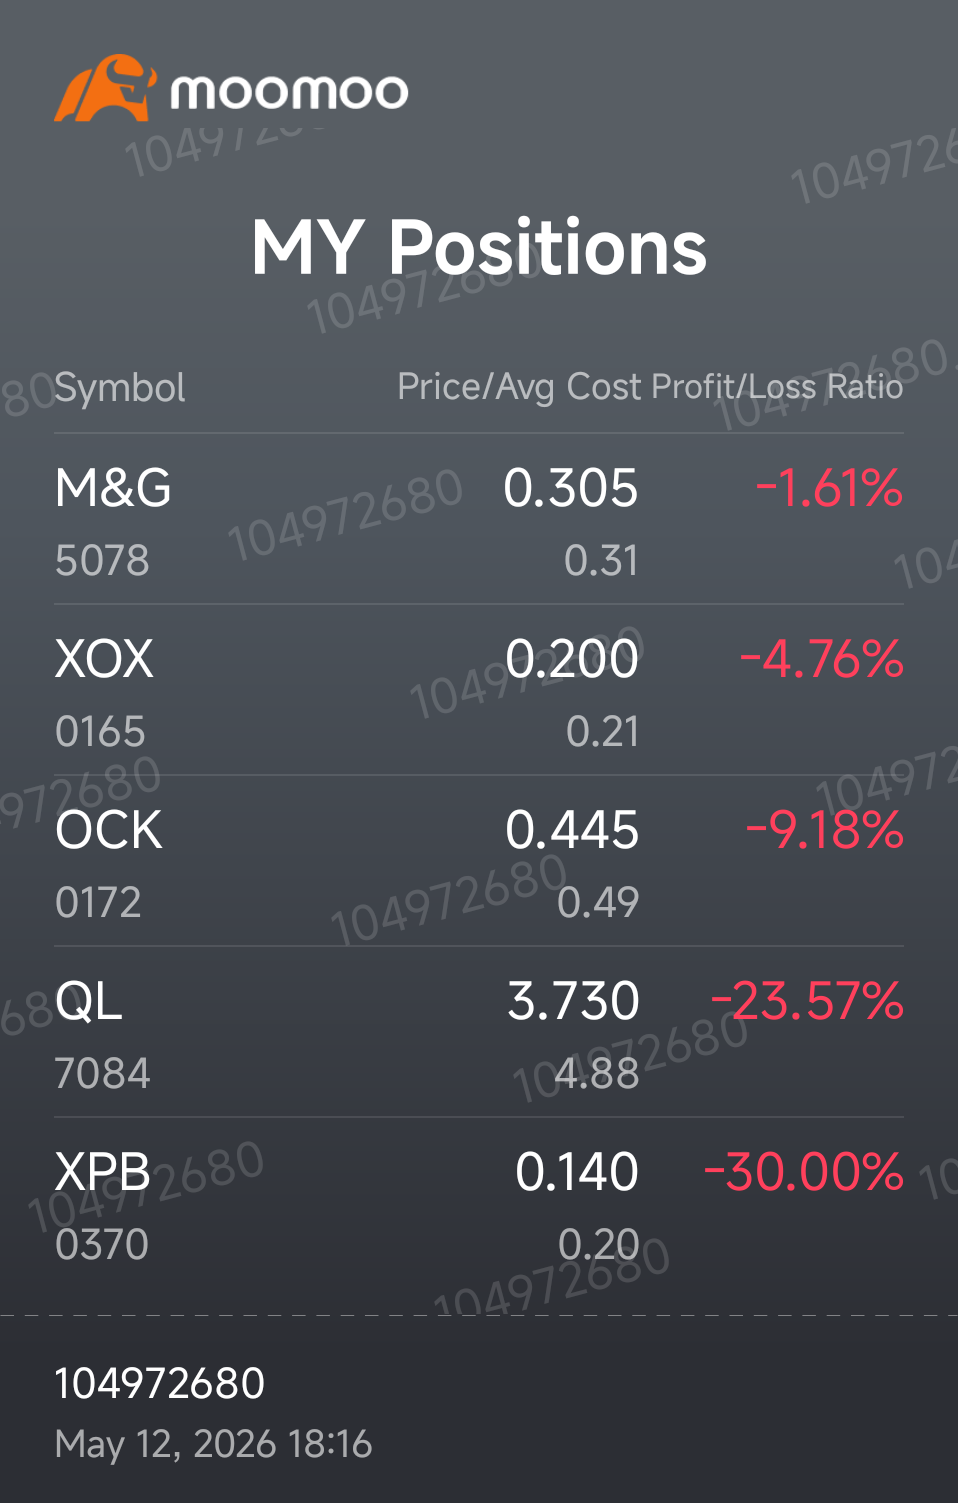Click the Price/Avg Cost column header
The image size is (958, 1503).
(519, 387)
